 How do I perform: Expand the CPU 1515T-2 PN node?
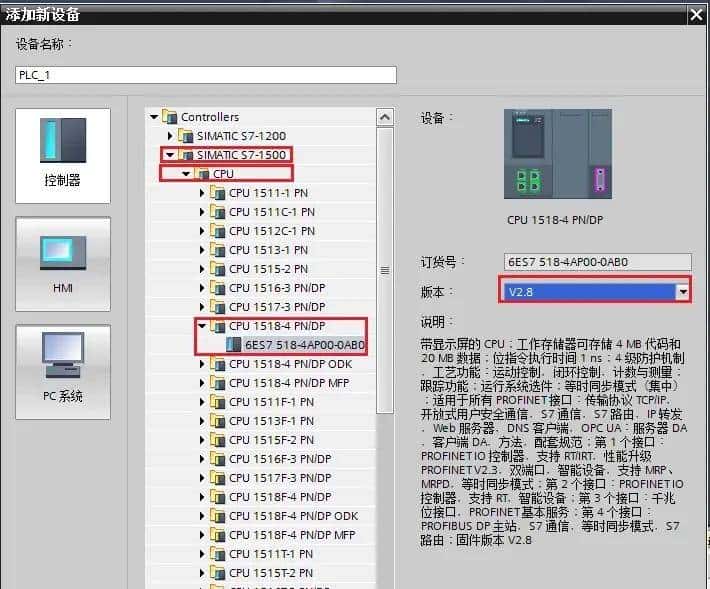[202, 573]
